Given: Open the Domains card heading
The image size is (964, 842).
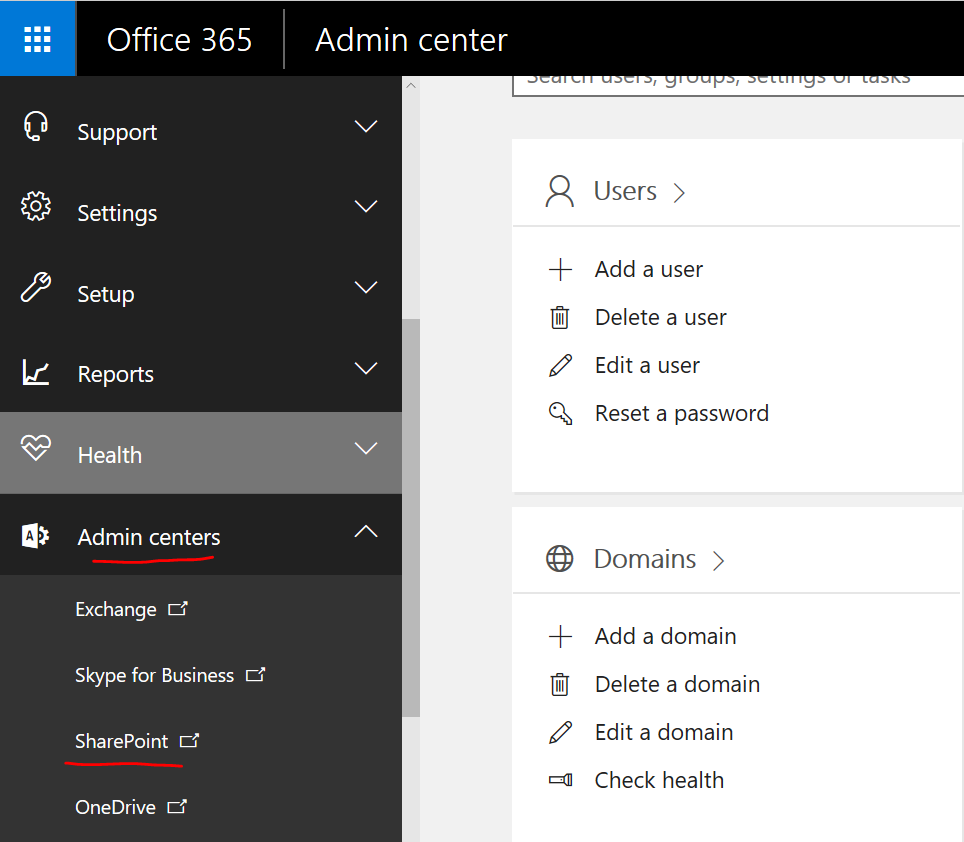Looking at the screenshot, I should tap(645, 559).
